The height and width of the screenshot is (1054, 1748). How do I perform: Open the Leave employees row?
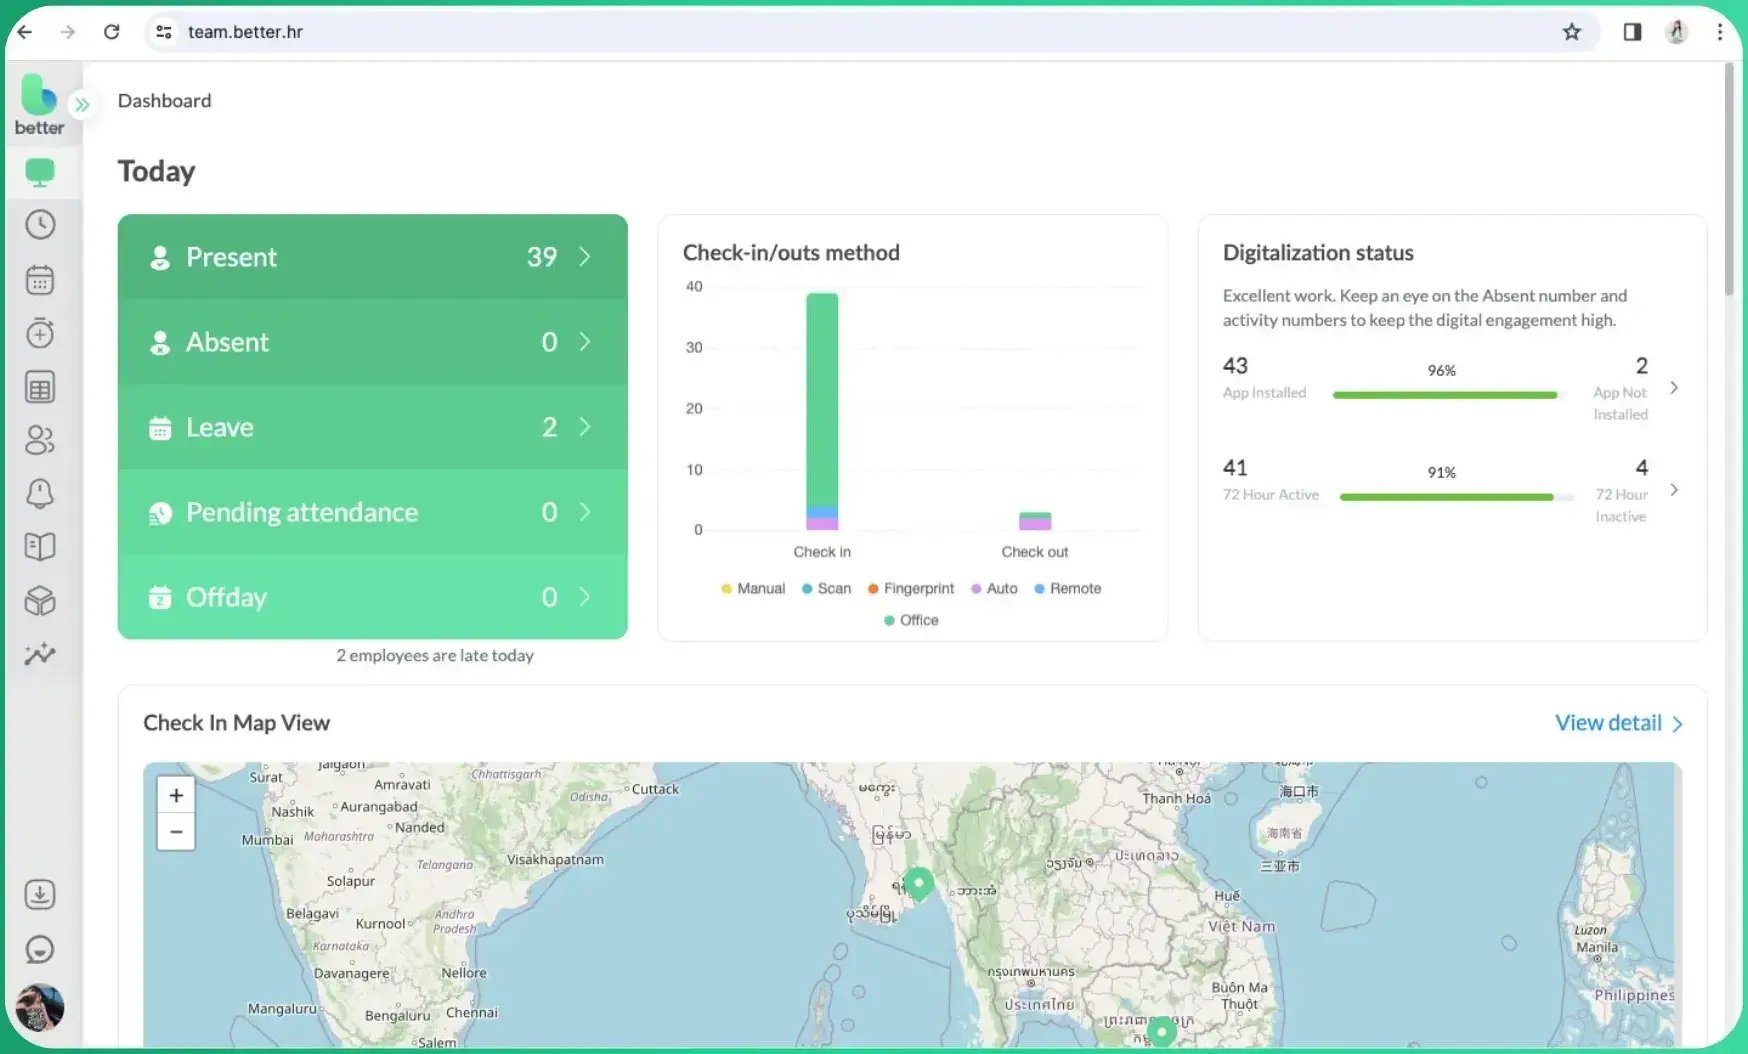(x=372, y=427)
